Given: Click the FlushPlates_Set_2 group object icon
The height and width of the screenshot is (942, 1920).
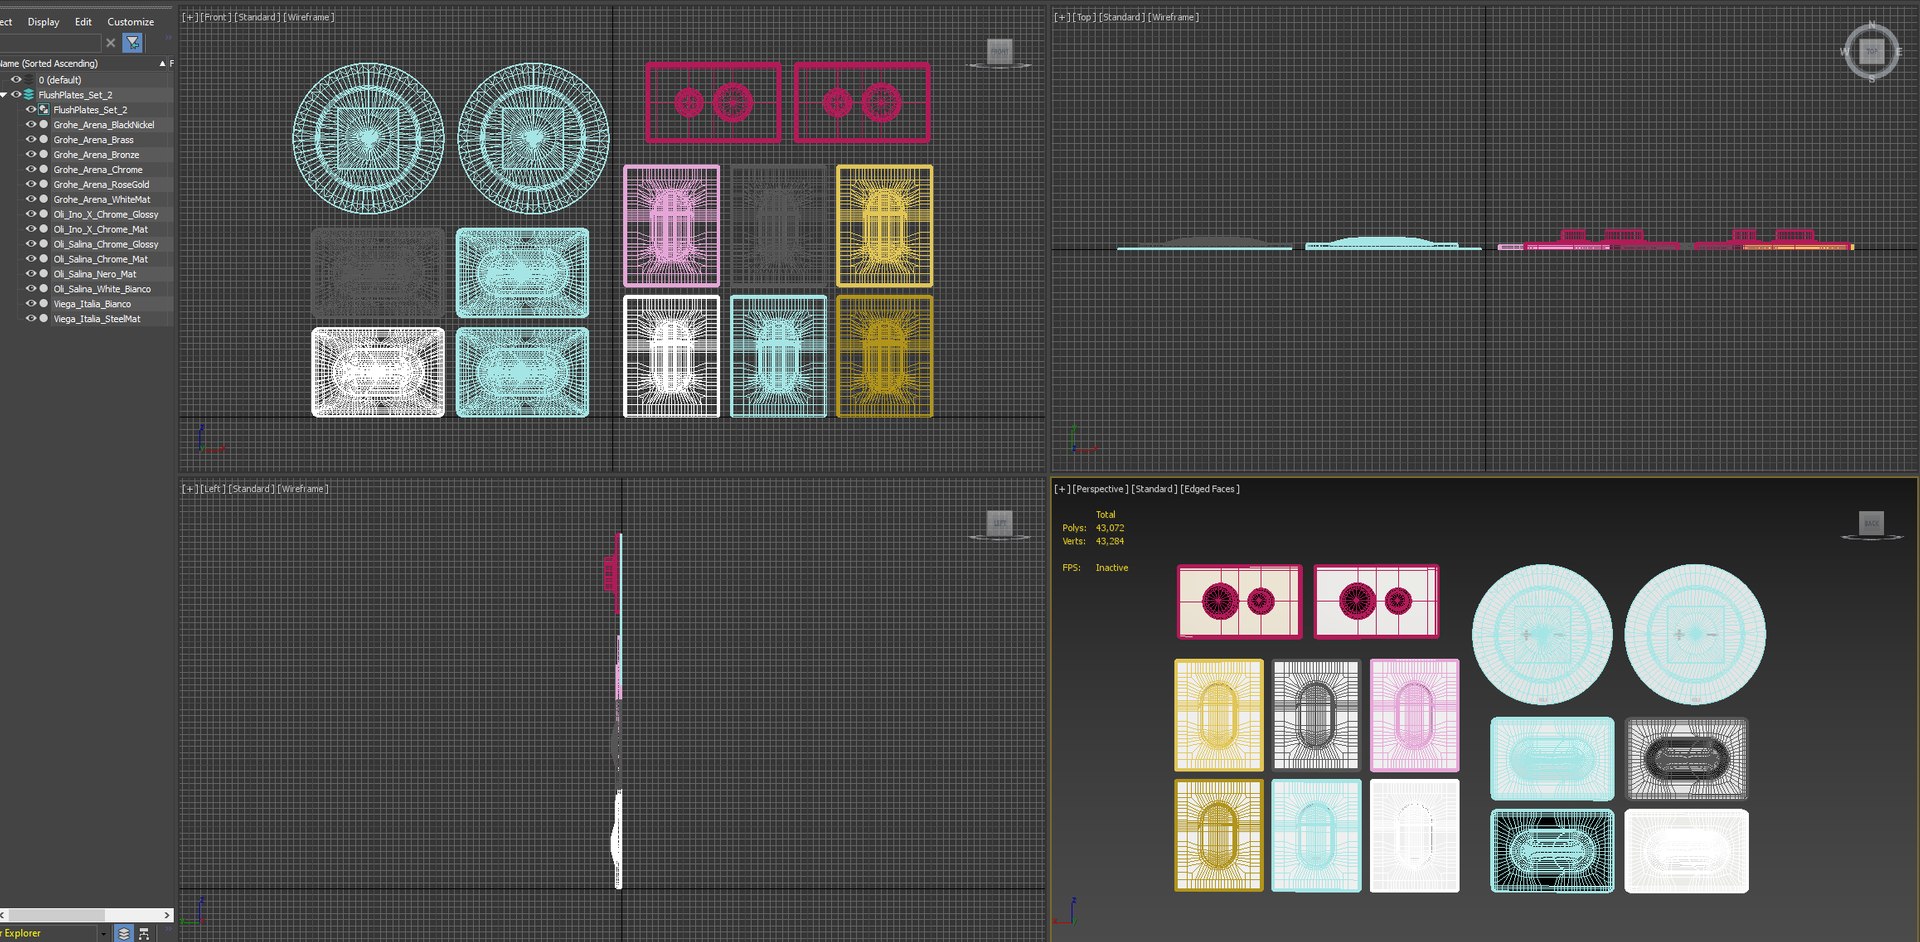Looking at the screenshot, I should [44, 110].
